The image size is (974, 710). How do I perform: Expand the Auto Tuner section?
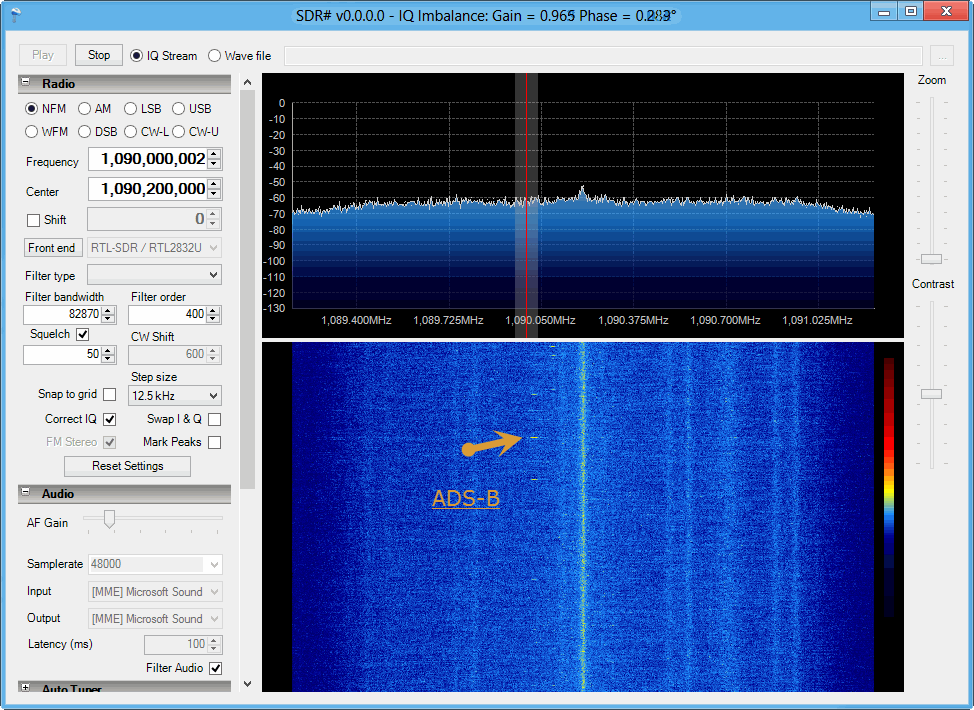pyautogui.click(x=24, y=688)
